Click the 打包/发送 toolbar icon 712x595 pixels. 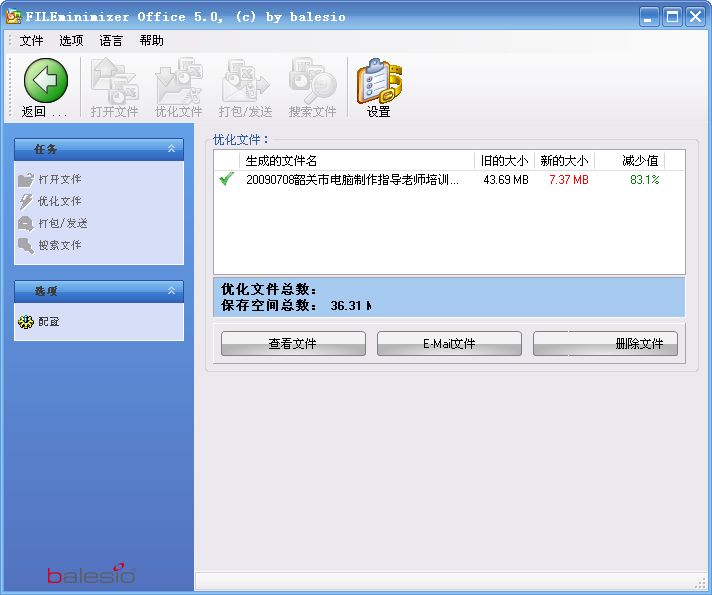pos(245,81)
